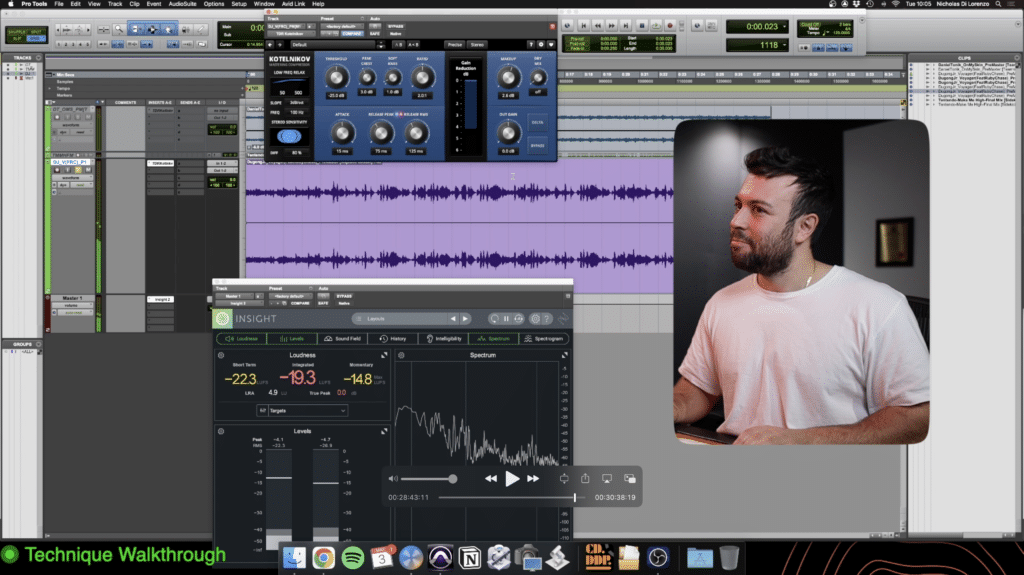Click the Insight pause metering icon
The width and height of the screenshot is (1024, 575).
pos(506,318)
